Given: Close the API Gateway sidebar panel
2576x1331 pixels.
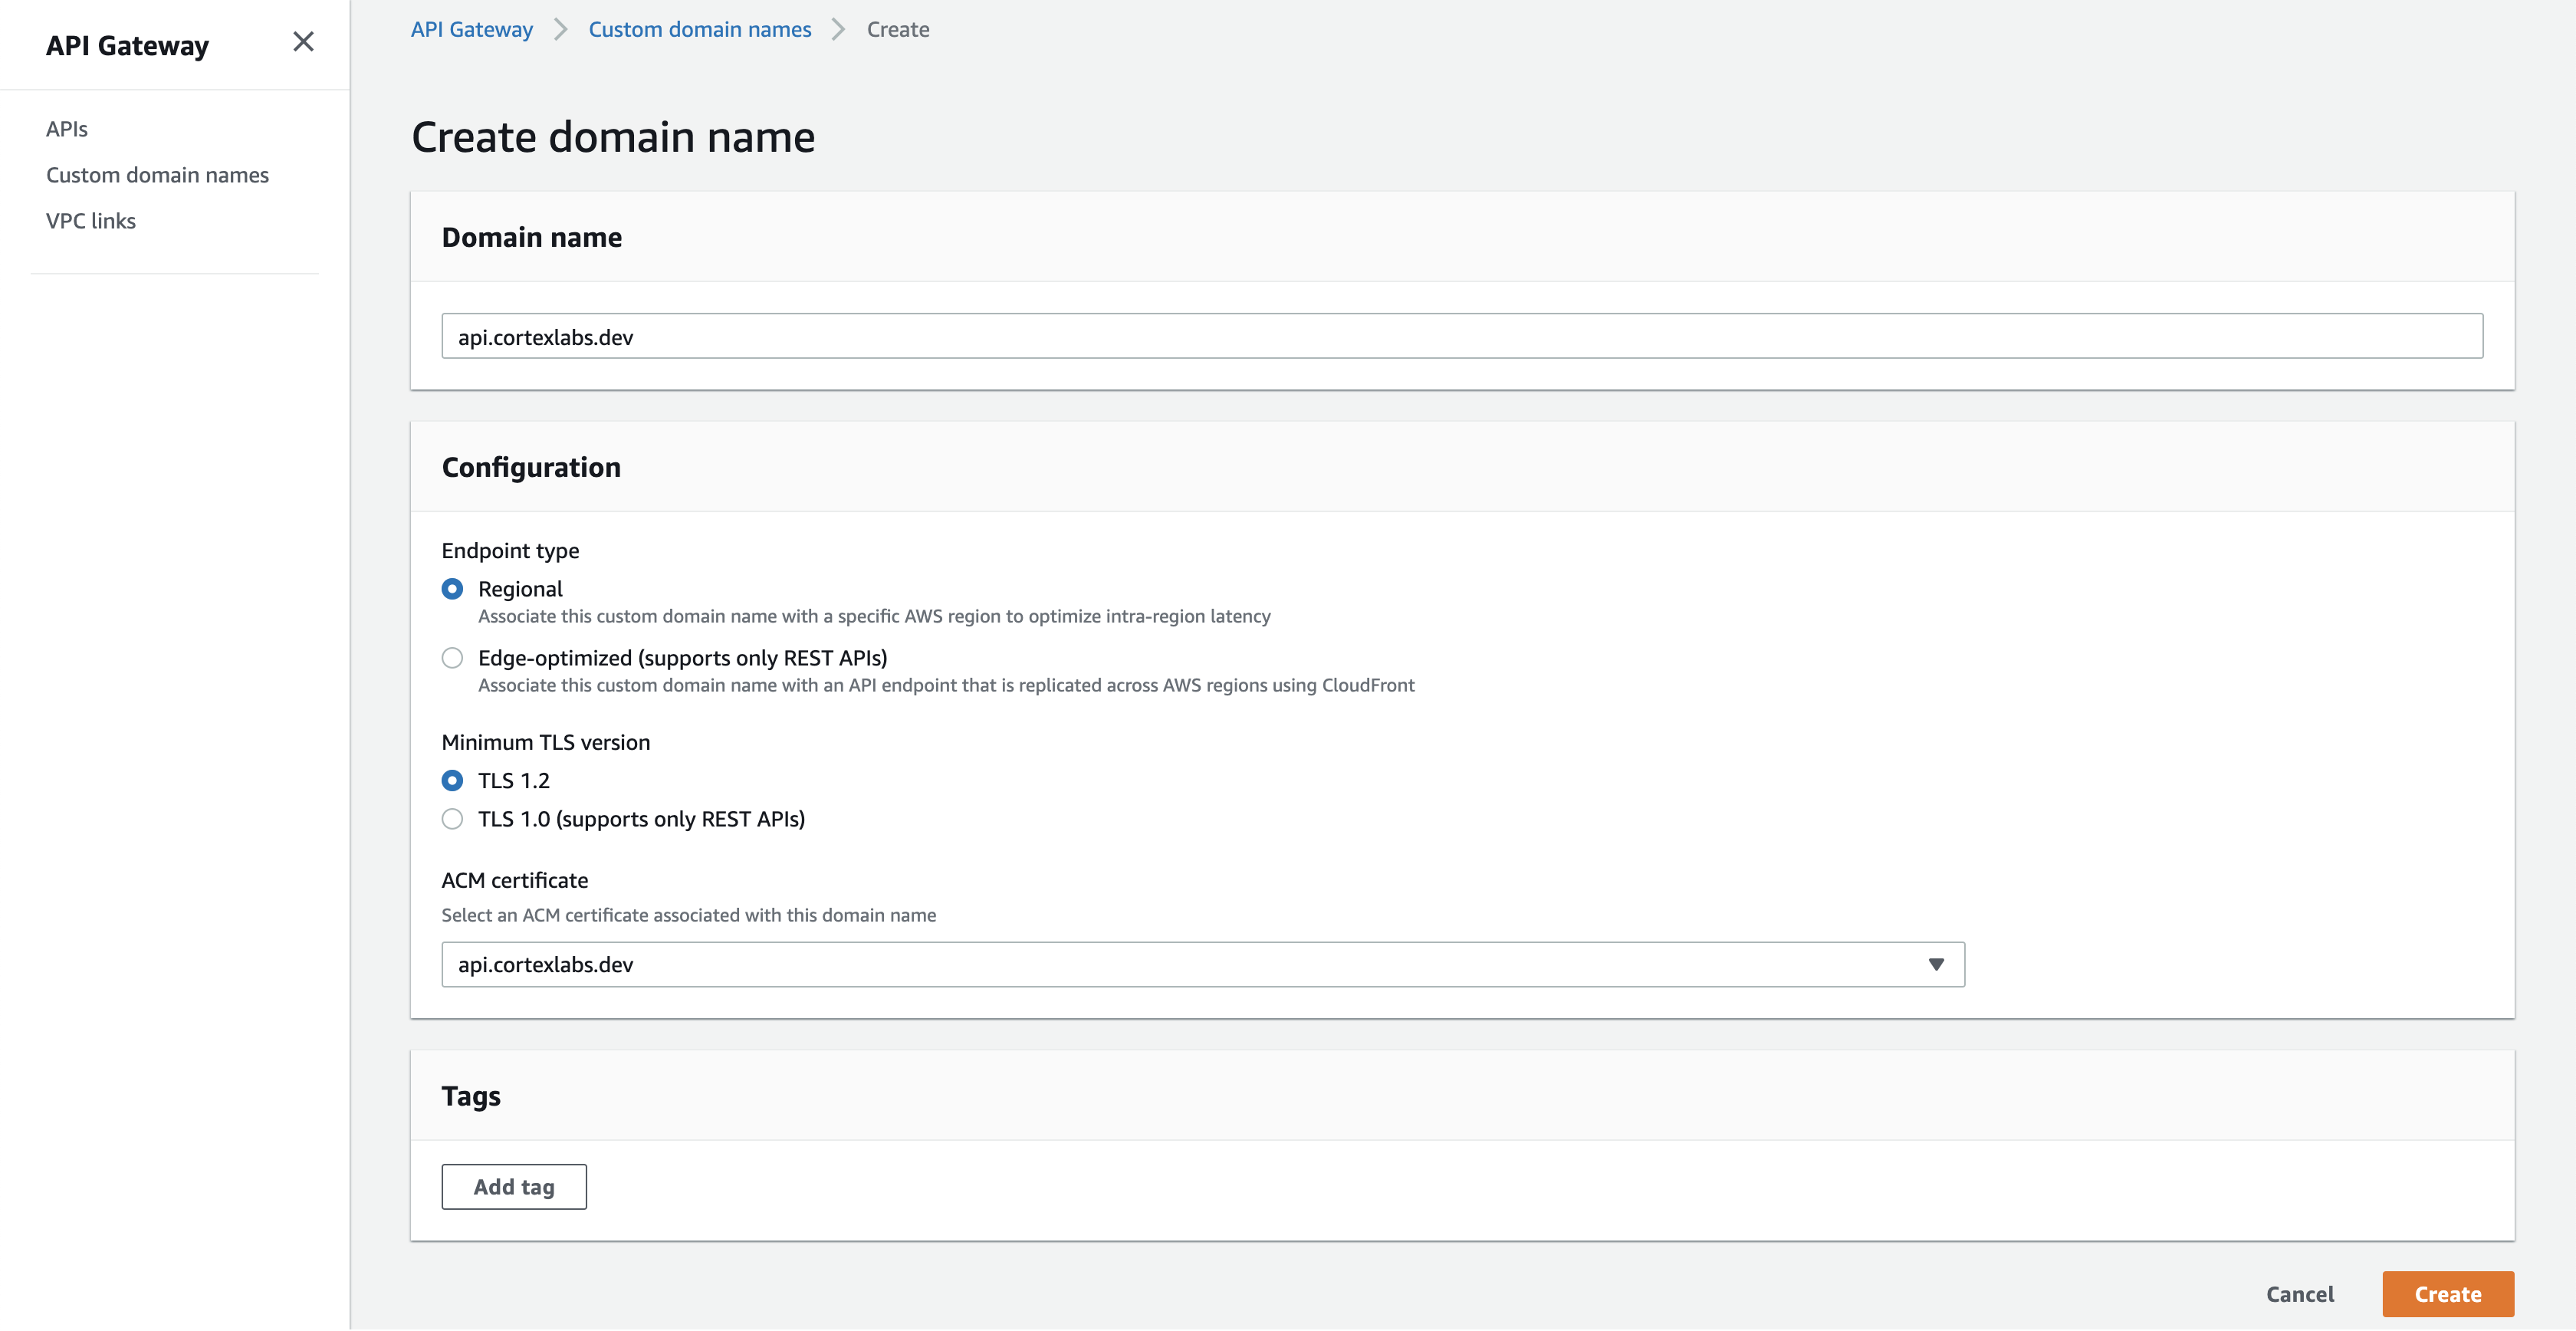Looking at the screenshot, I should pyautogui.click(x=303, y=42).
